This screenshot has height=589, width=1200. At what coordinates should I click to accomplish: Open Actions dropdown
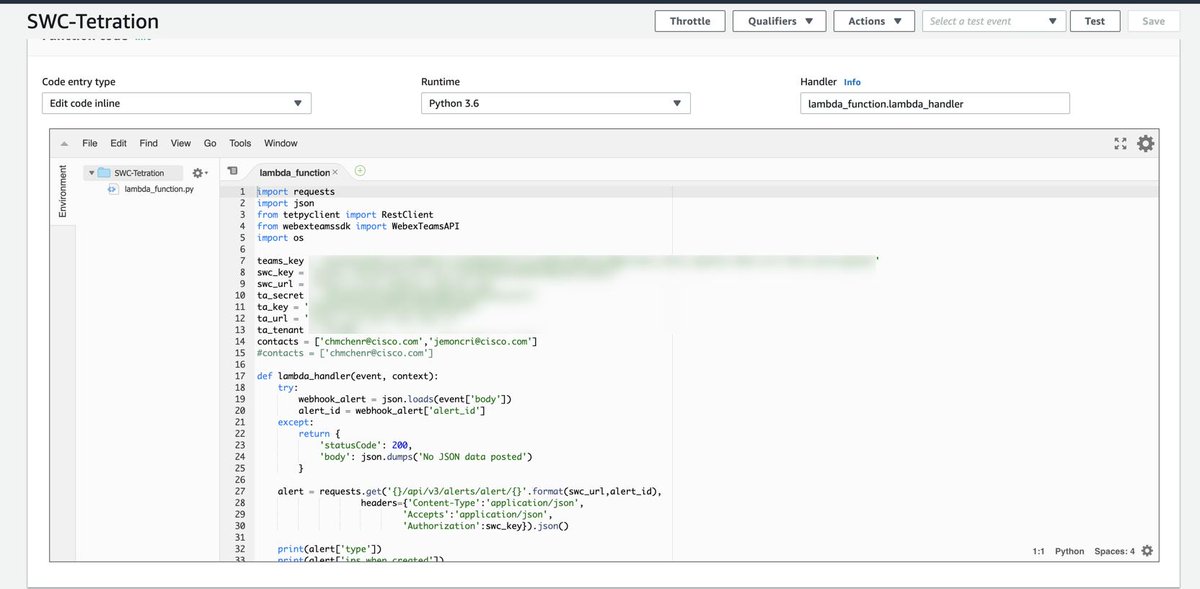point(875,21)
